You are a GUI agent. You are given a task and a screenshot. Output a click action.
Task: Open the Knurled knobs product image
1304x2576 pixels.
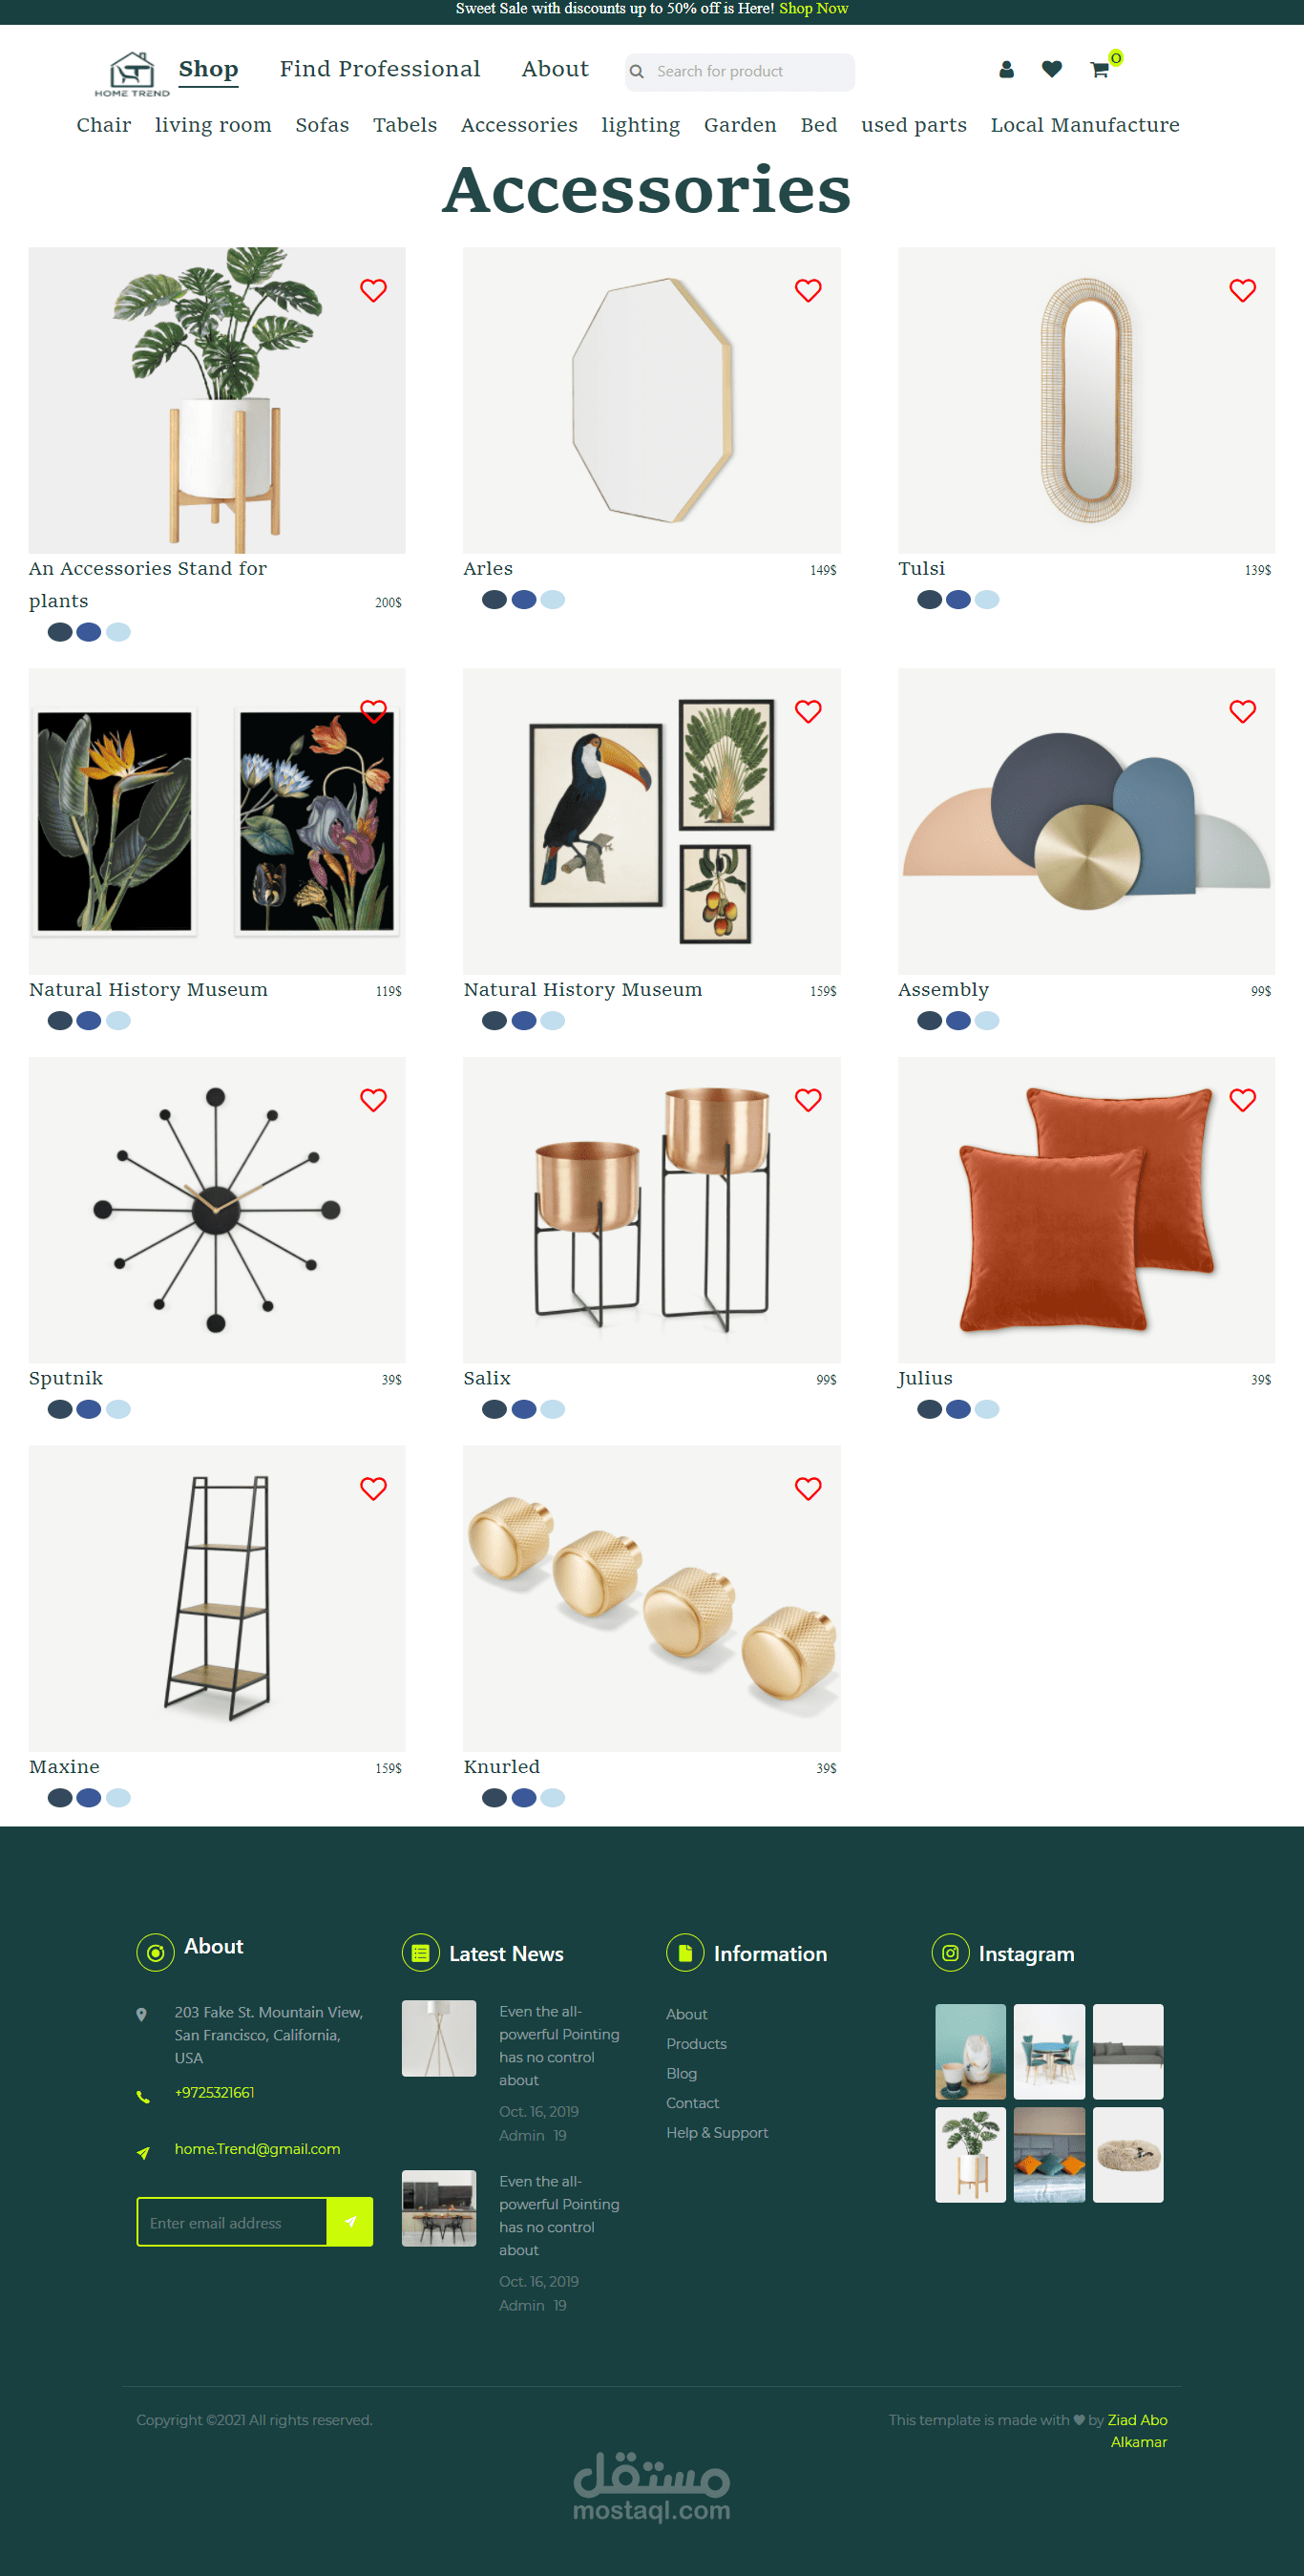click(x=651, y=1598)
